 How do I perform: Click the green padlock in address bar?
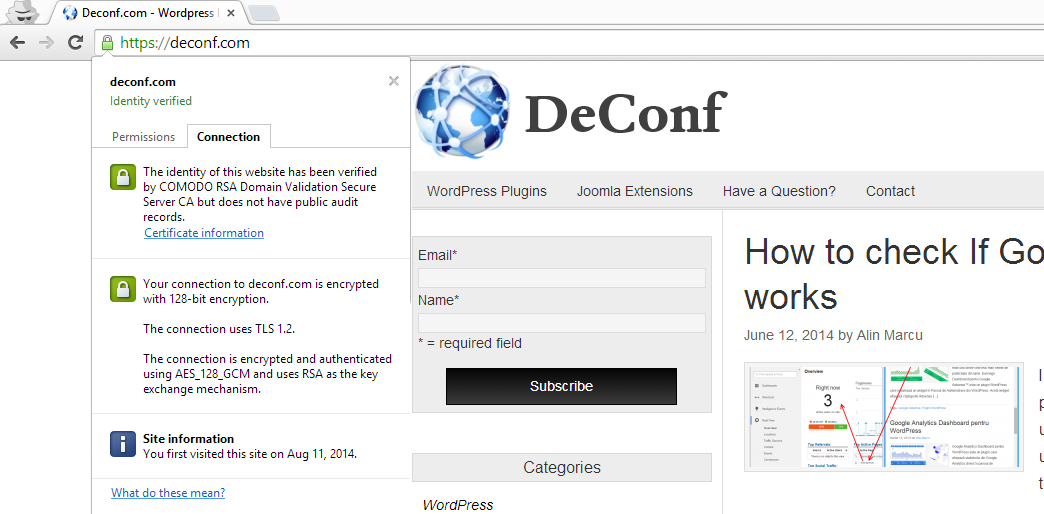pos(107,43)
